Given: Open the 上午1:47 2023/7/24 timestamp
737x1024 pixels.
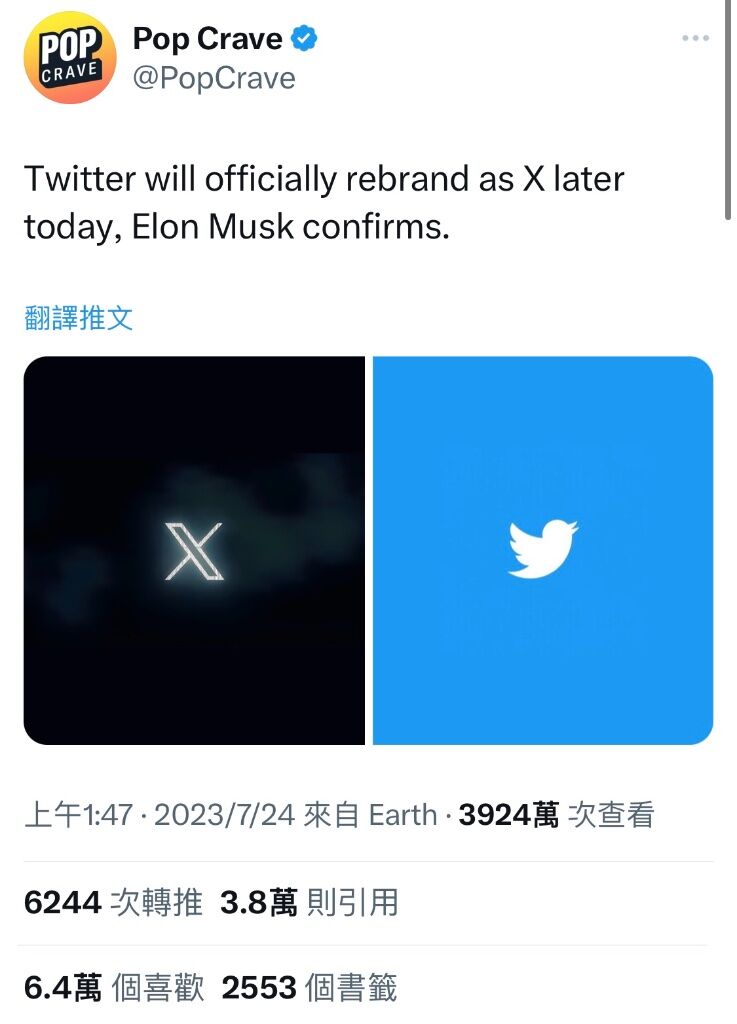Looking at the screenshot, I should (159, 815).
